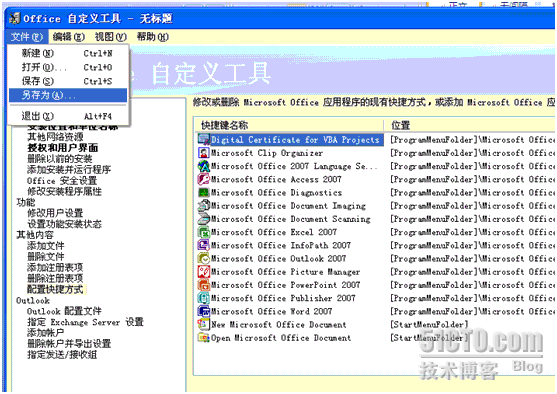557x394 pixels.
Task: Choose 保存(S) from the file menu
Action: coord(68,81)
